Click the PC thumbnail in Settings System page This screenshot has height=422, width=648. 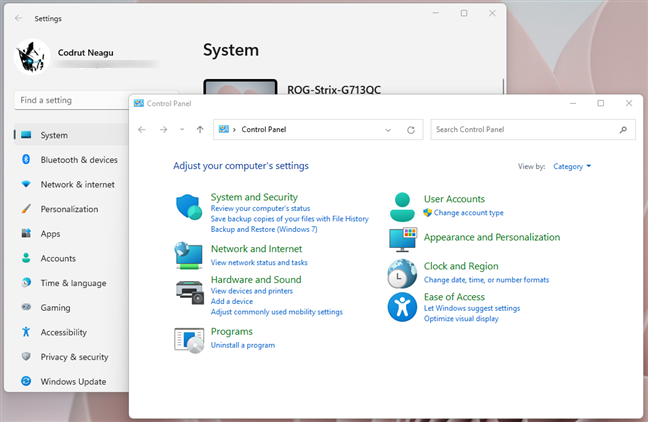(x=240, y=87)
